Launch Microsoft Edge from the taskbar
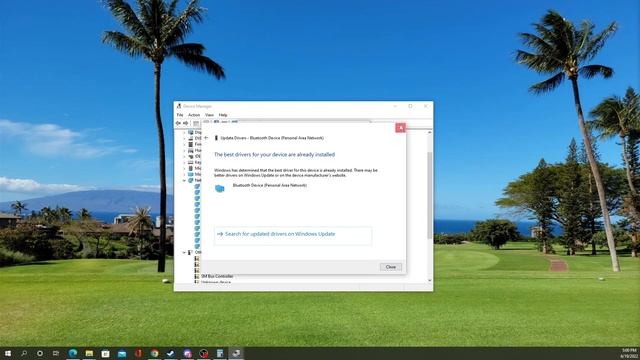 73,353
